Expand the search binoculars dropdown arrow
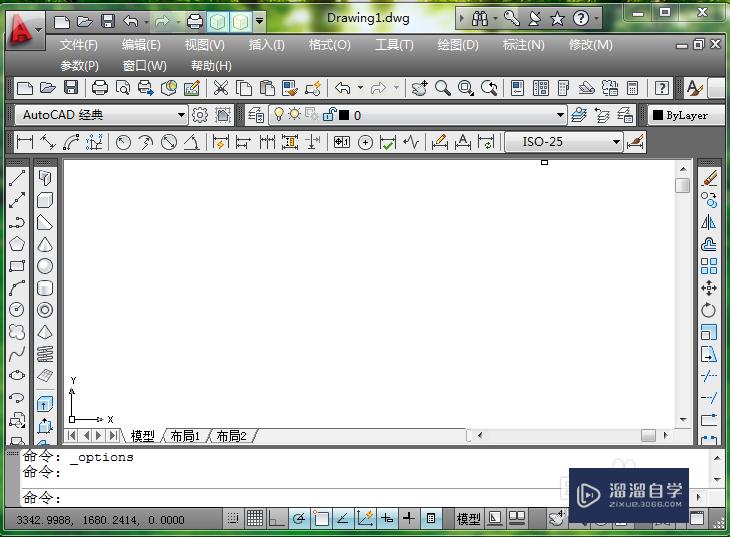This screenshot has height=537, width=730. coord(495,19)
